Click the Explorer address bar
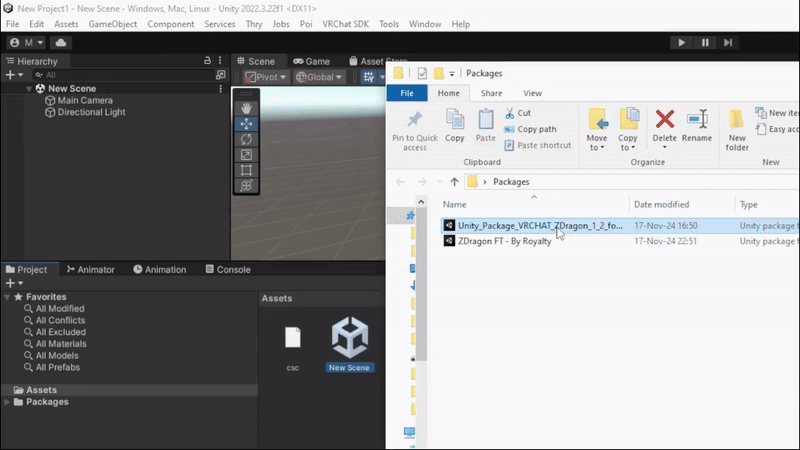The height and width of the screenshot is (450, 800). pyautogui.click(x=632, y=182)
